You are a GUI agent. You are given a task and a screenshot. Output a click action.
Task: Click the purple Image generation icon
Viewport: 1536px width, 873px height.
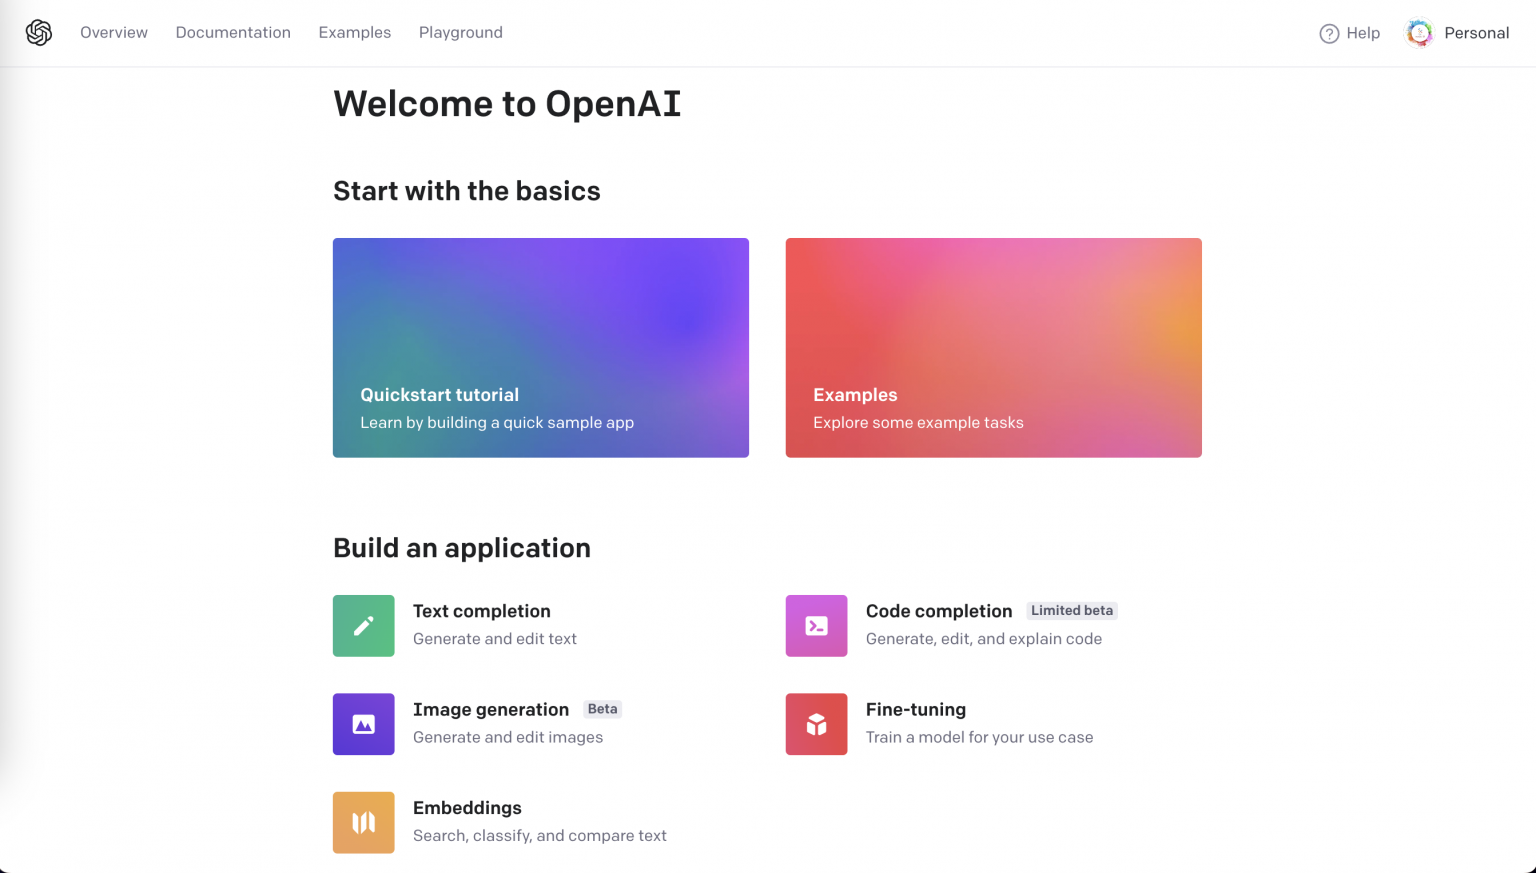(x=364, y=724)
